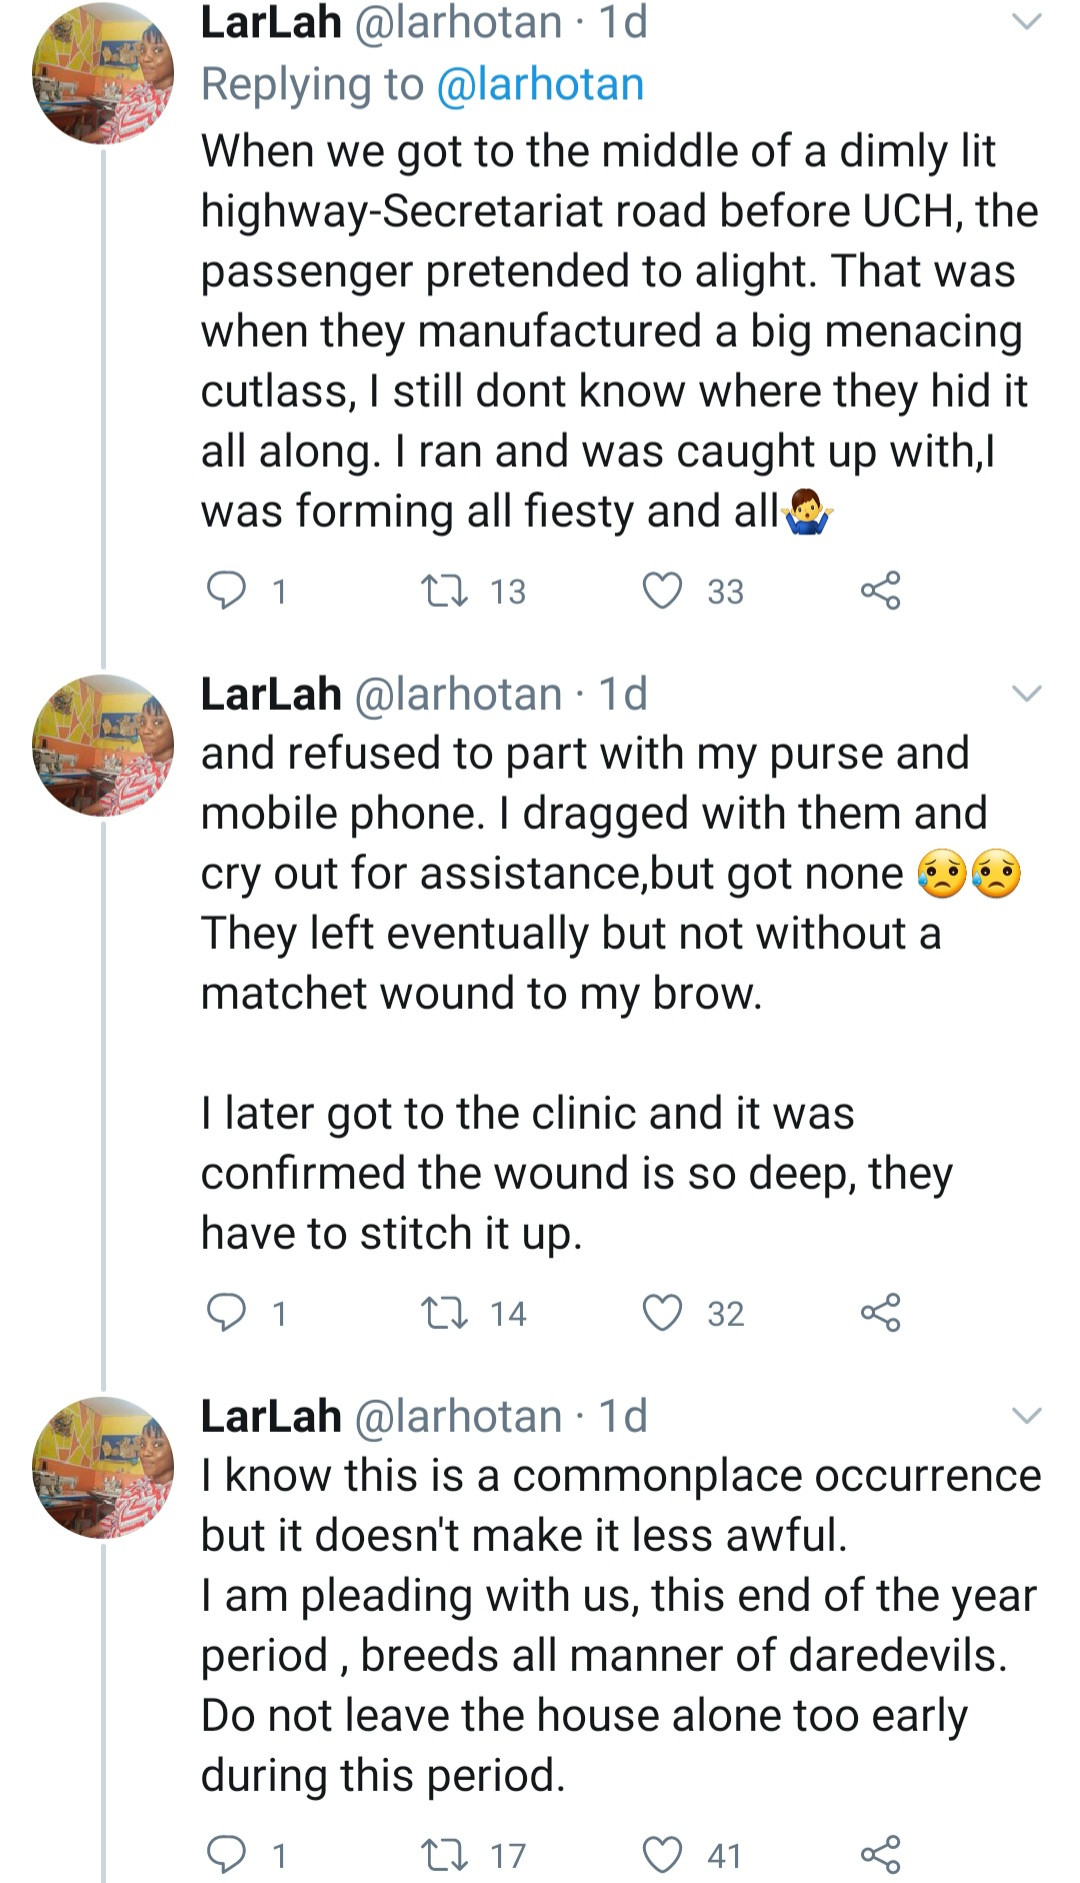This screenshot has height=1883, width=1080.
Task: Open the options chevron on the first tweet
Action: pyautogui.click(x=1027, y=21)
